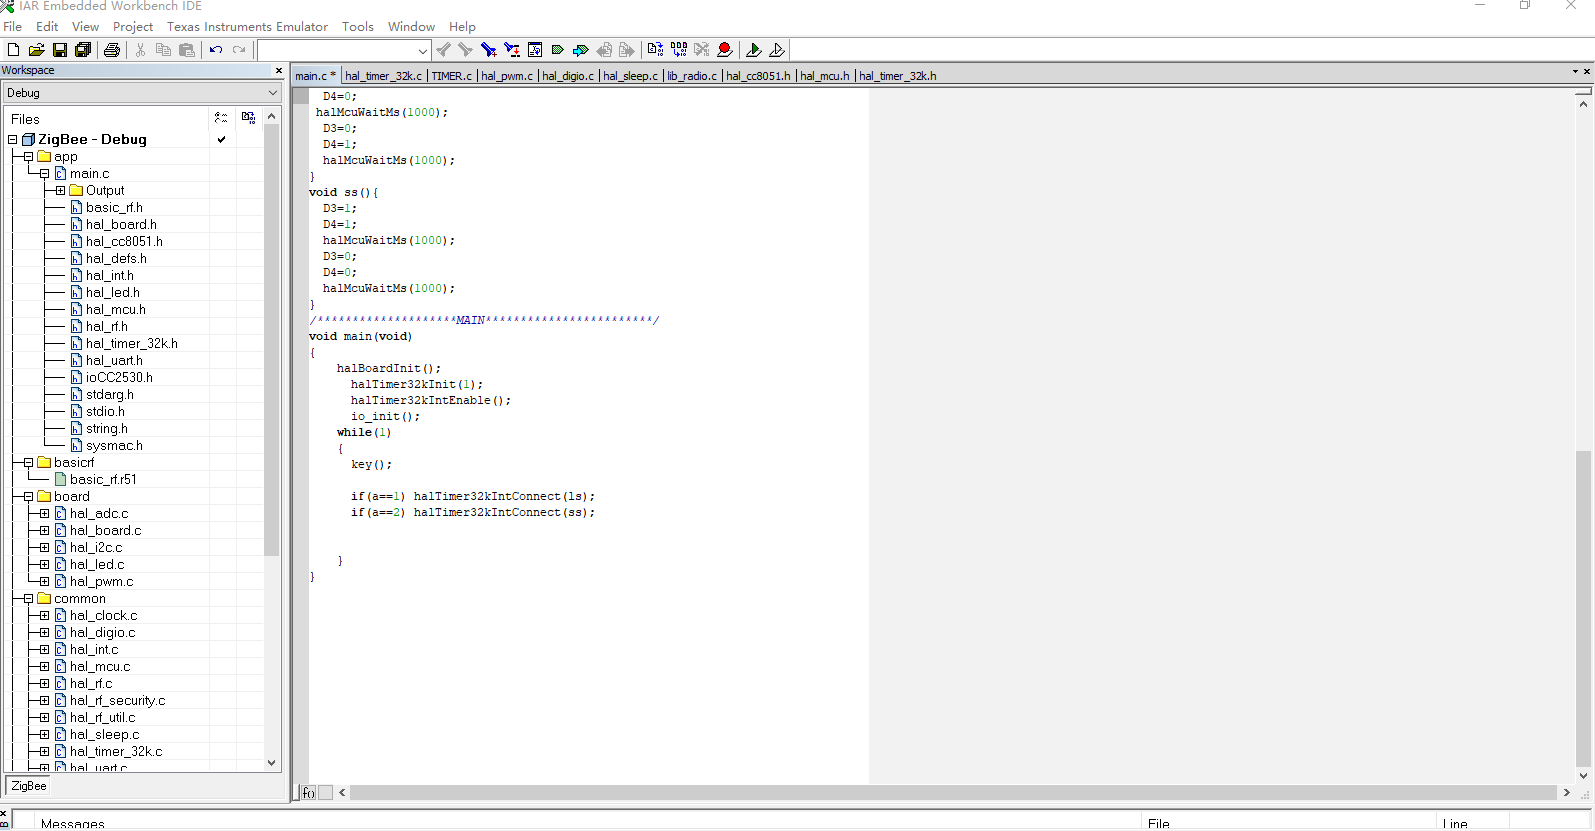Click Download and Debug green arrow icon

(x=754, y=50)
